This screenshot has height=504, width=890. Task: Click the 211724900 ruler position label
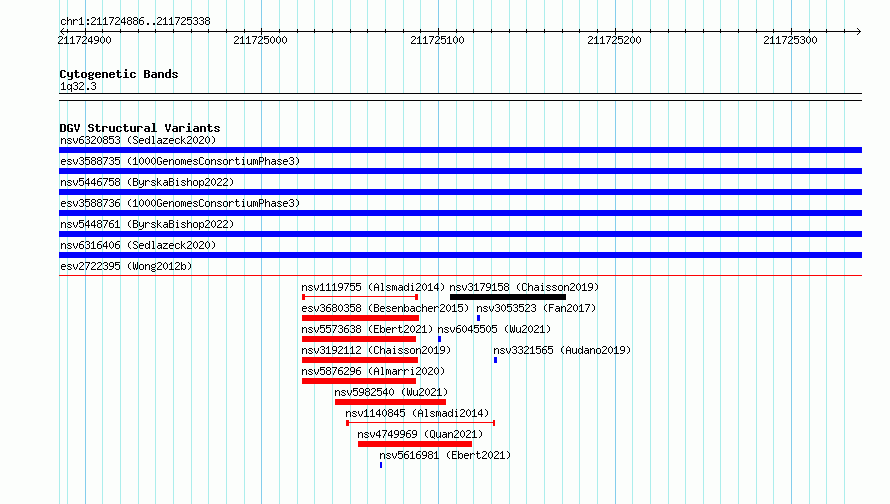coord(85,40)
